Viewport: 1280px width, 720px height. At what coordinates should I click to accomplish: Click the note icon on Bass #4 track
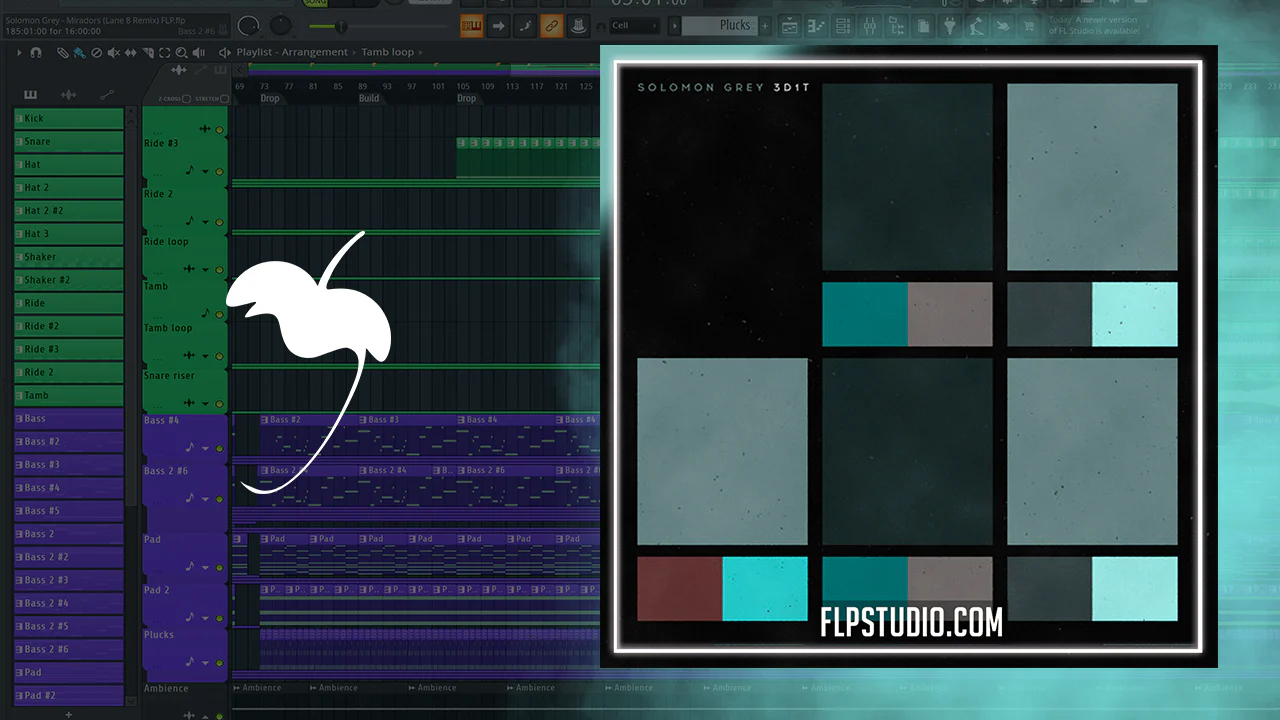point(190,447)
